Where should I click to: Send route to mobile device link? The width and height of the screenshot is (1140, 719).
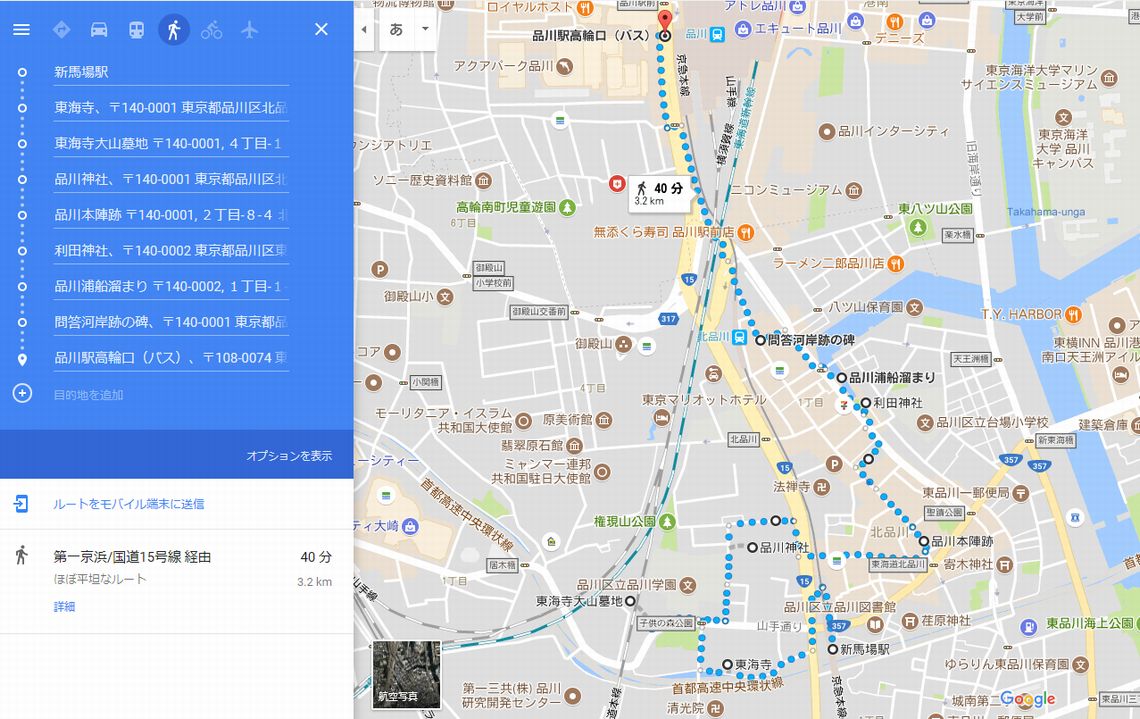click(x=129, y=504)
